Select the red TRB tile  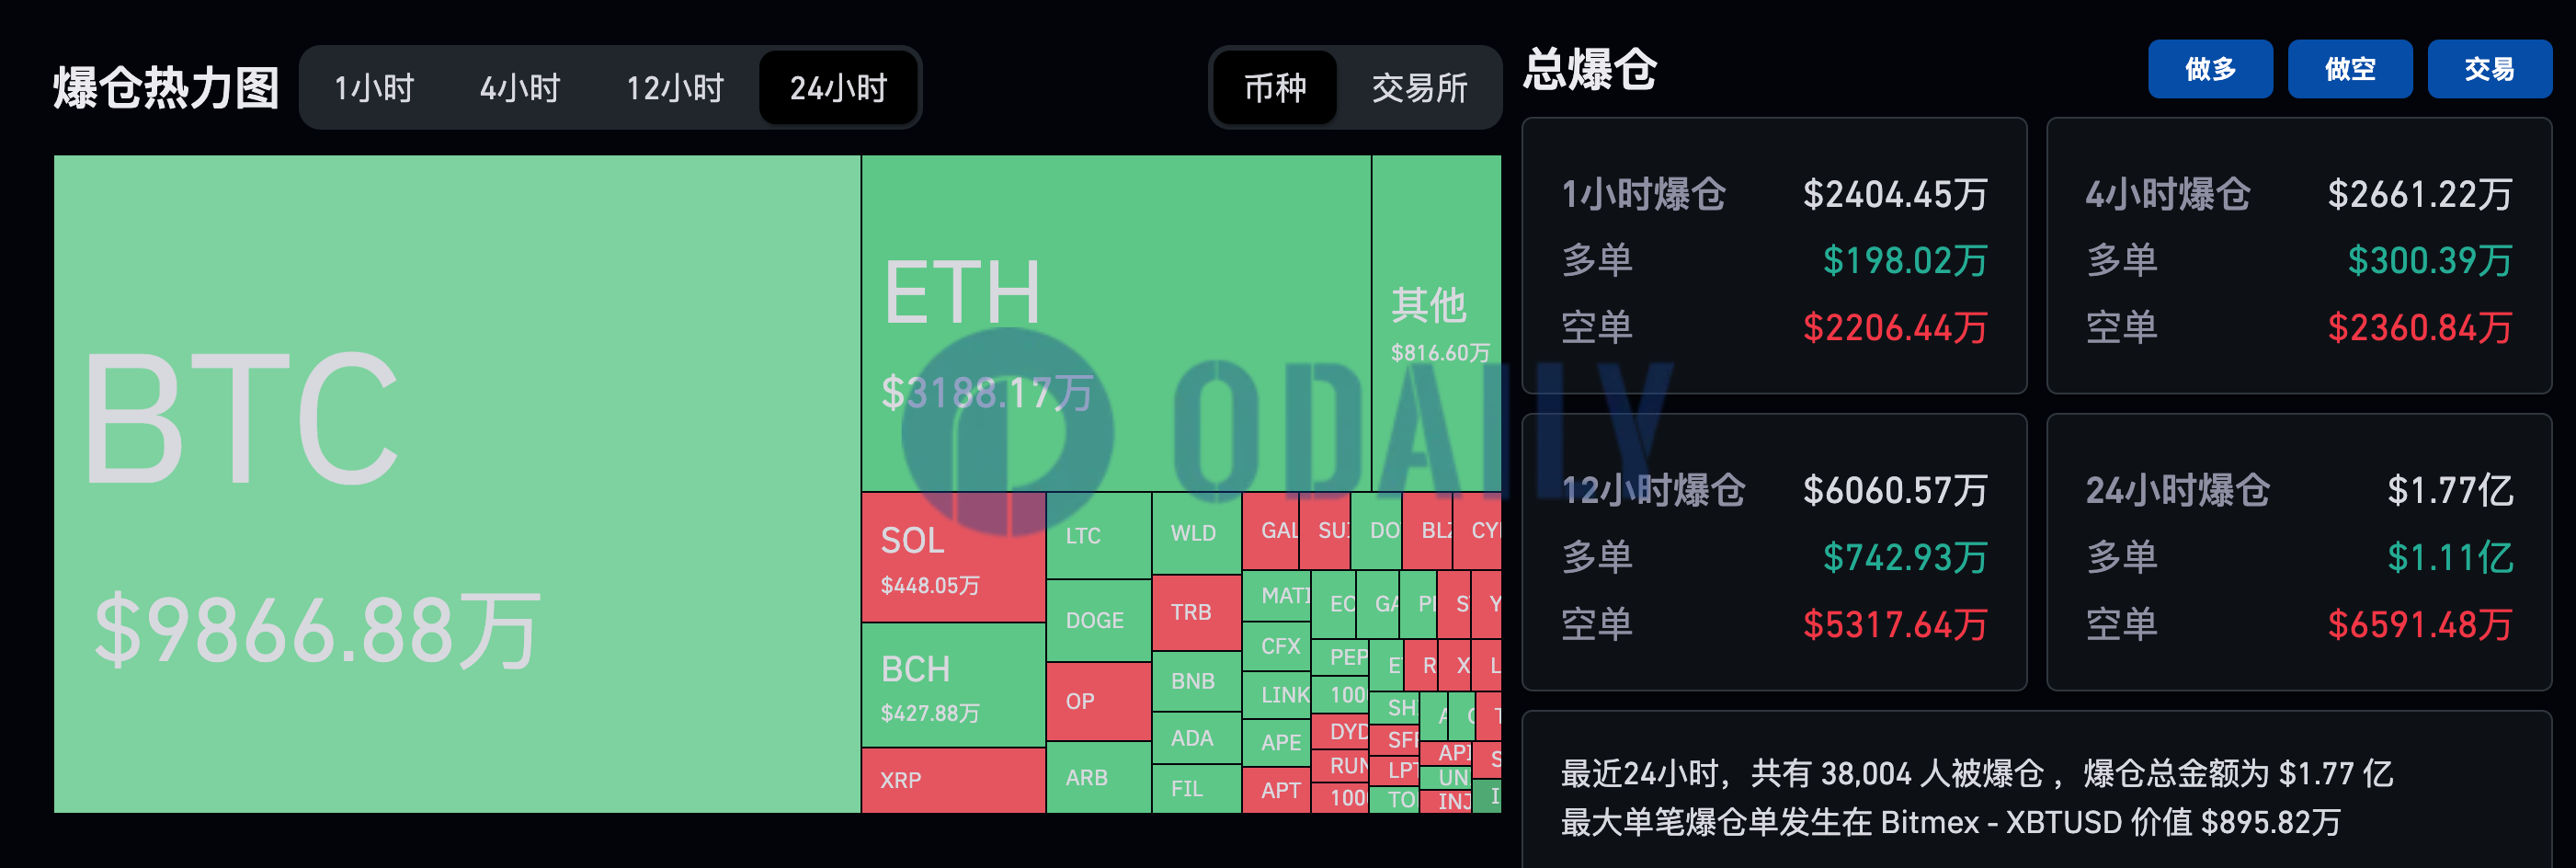pyautogui.click(x=1196, y=613)
